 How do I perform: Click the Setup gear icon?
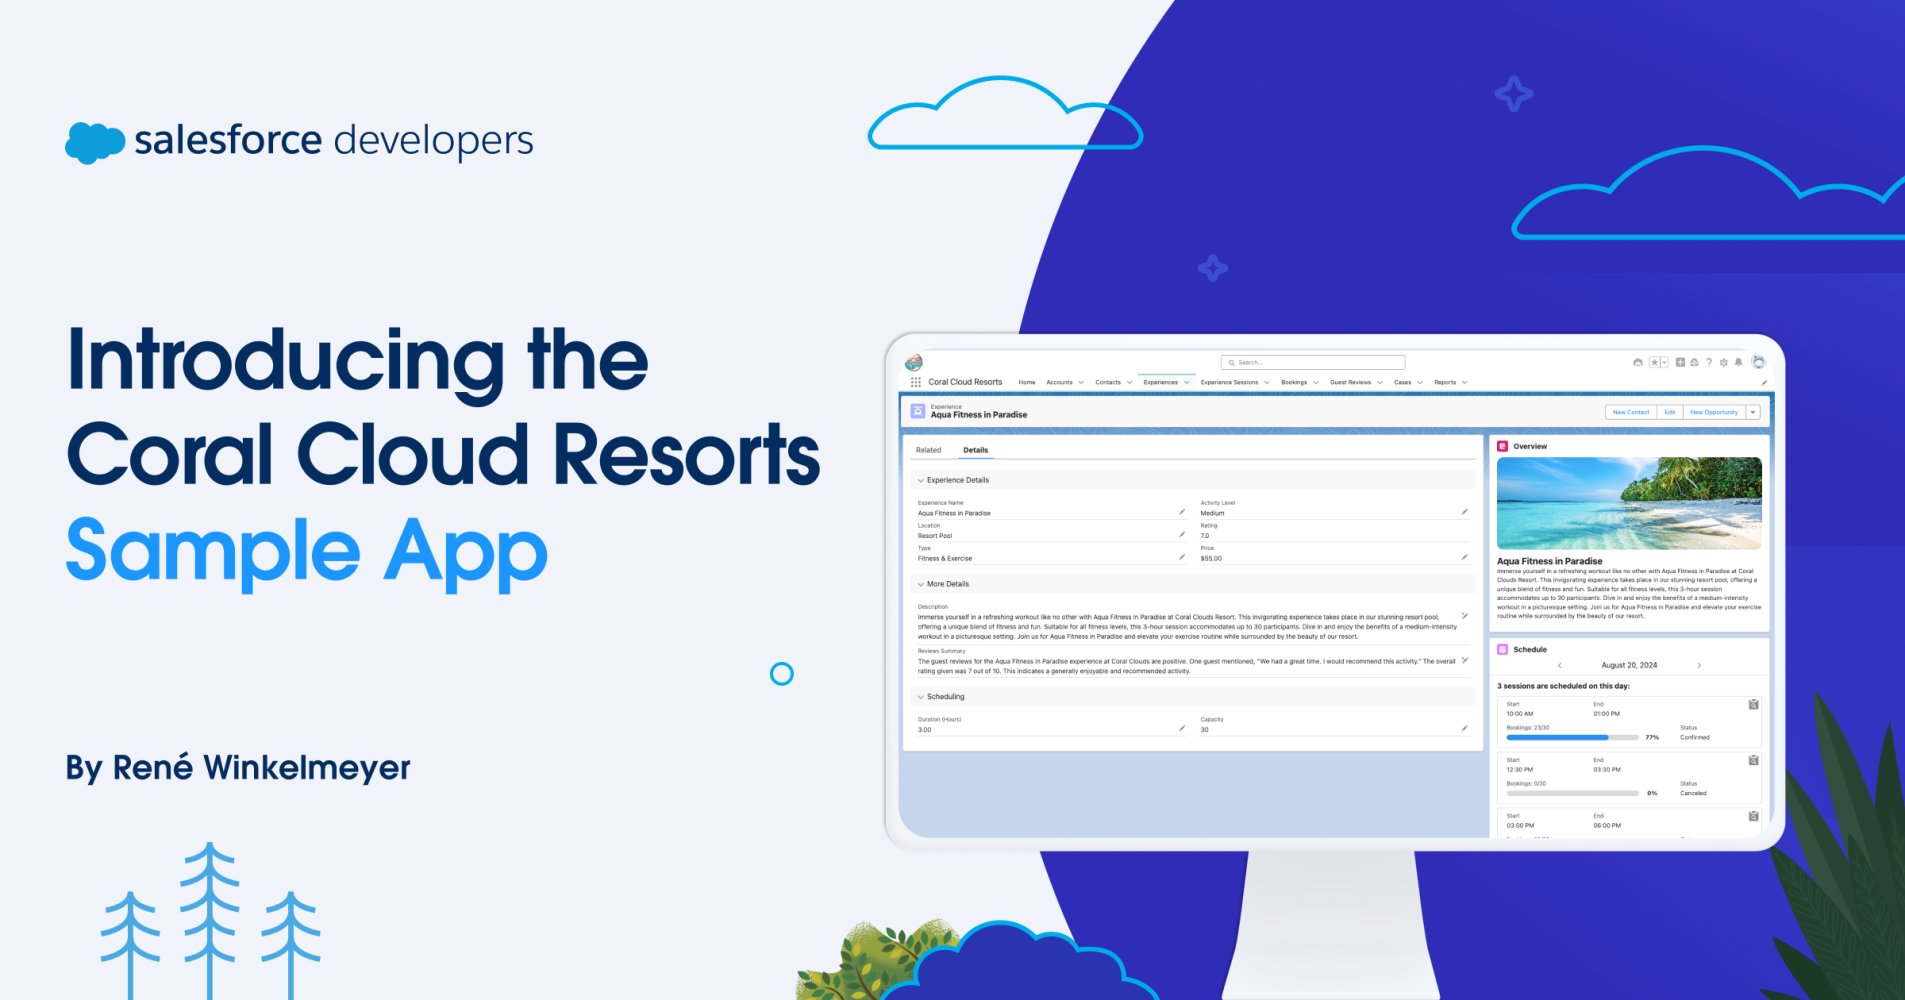pos(1724,363)
